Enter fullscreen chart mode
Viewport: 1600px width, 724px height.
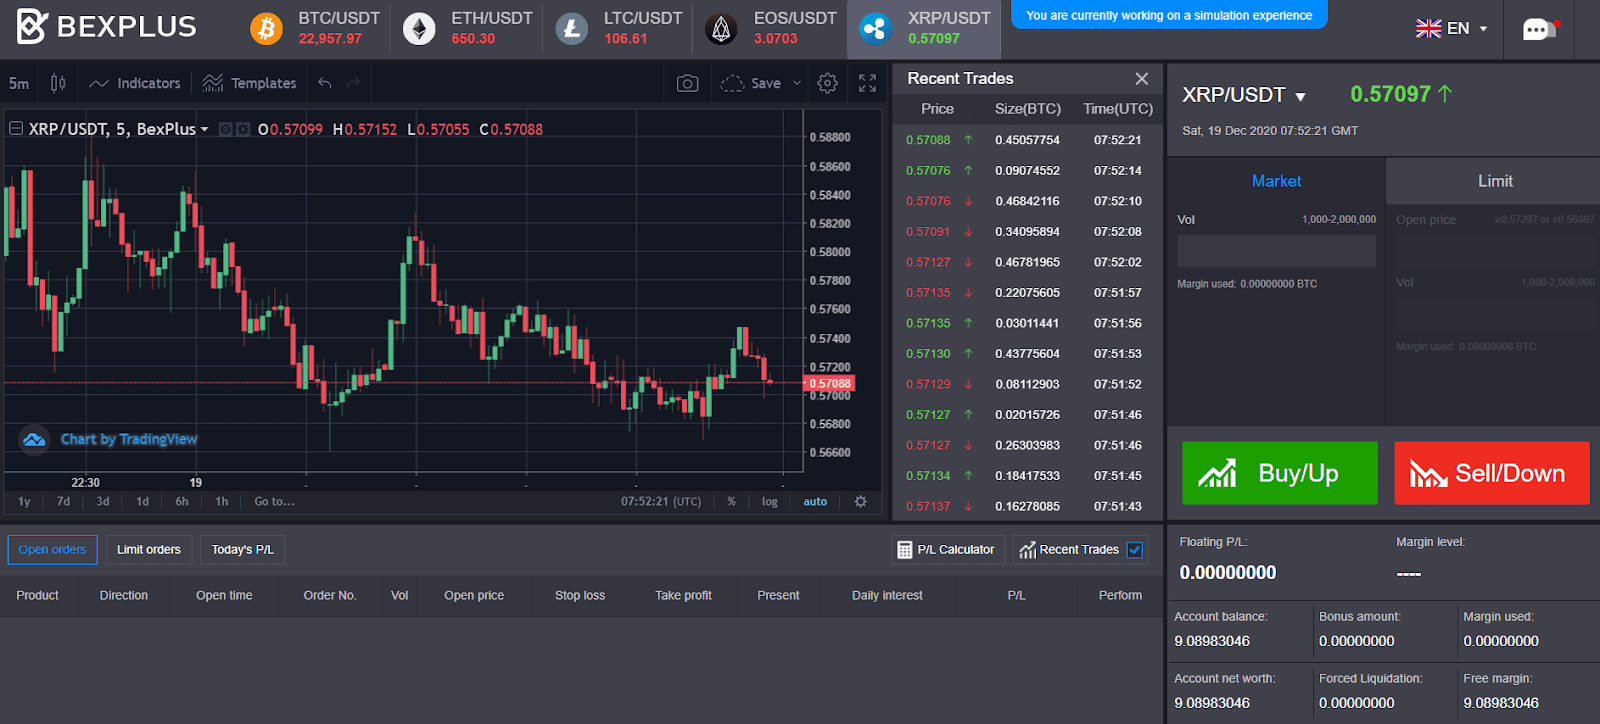[x=867, y=83]
